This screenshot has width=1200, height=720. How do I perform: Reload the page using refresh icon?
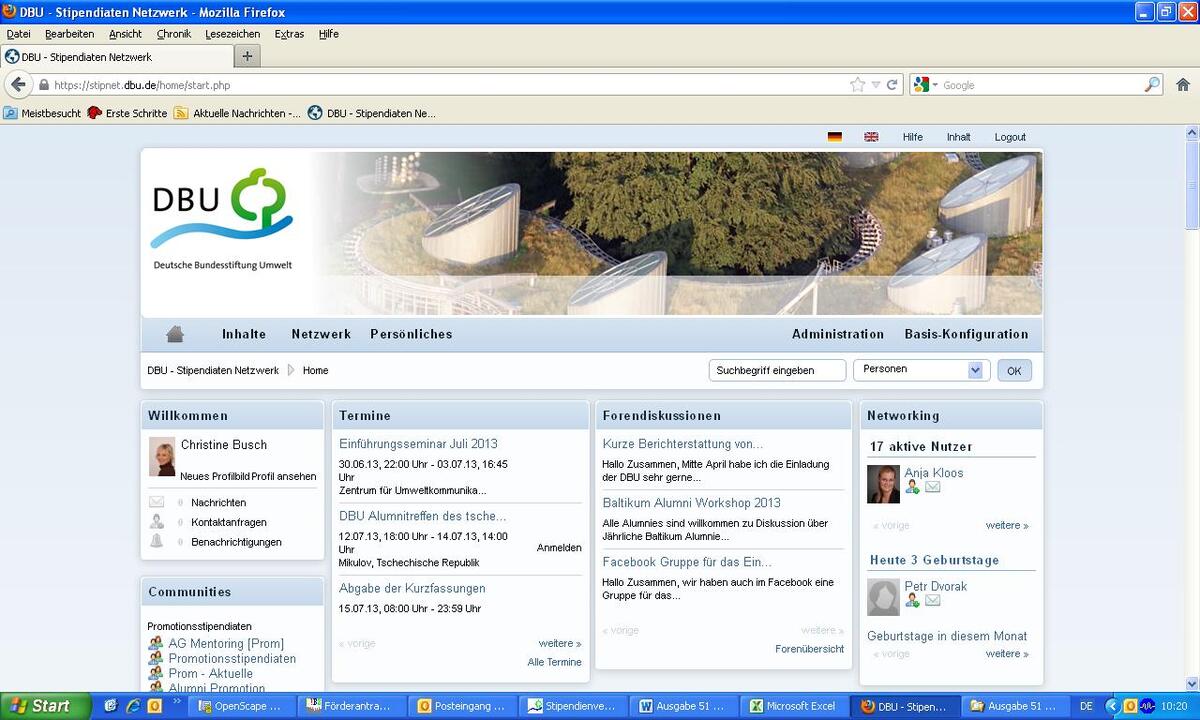point(892,85)
